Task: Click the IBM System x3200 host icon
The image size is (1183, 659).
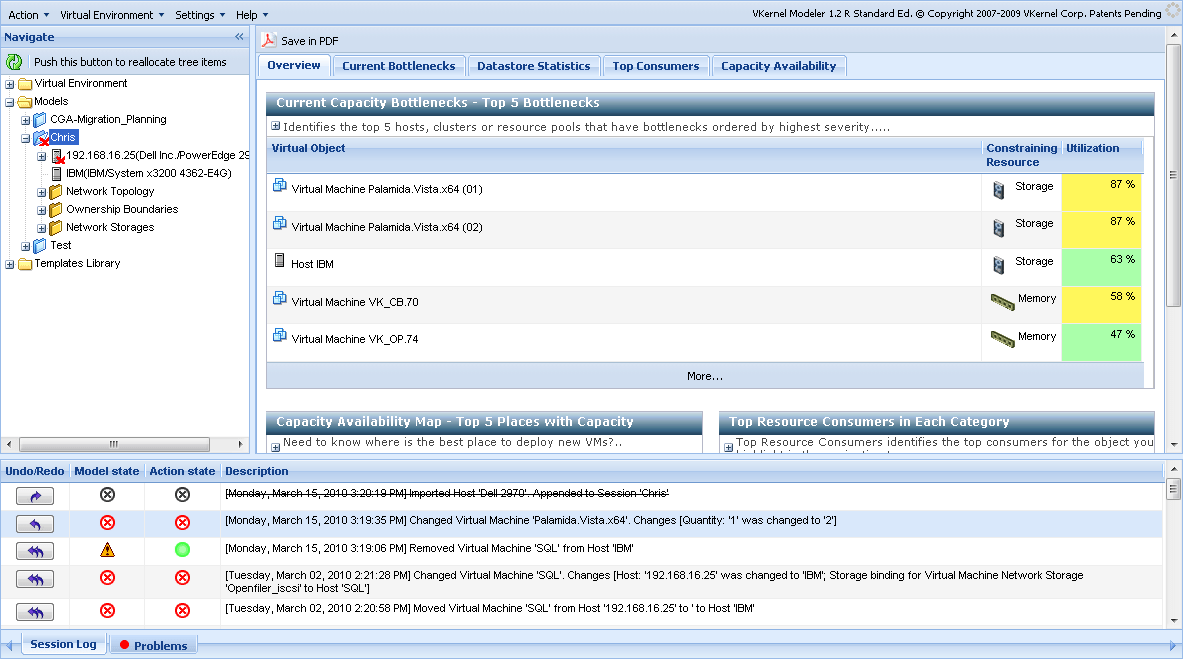Action: 57,174
